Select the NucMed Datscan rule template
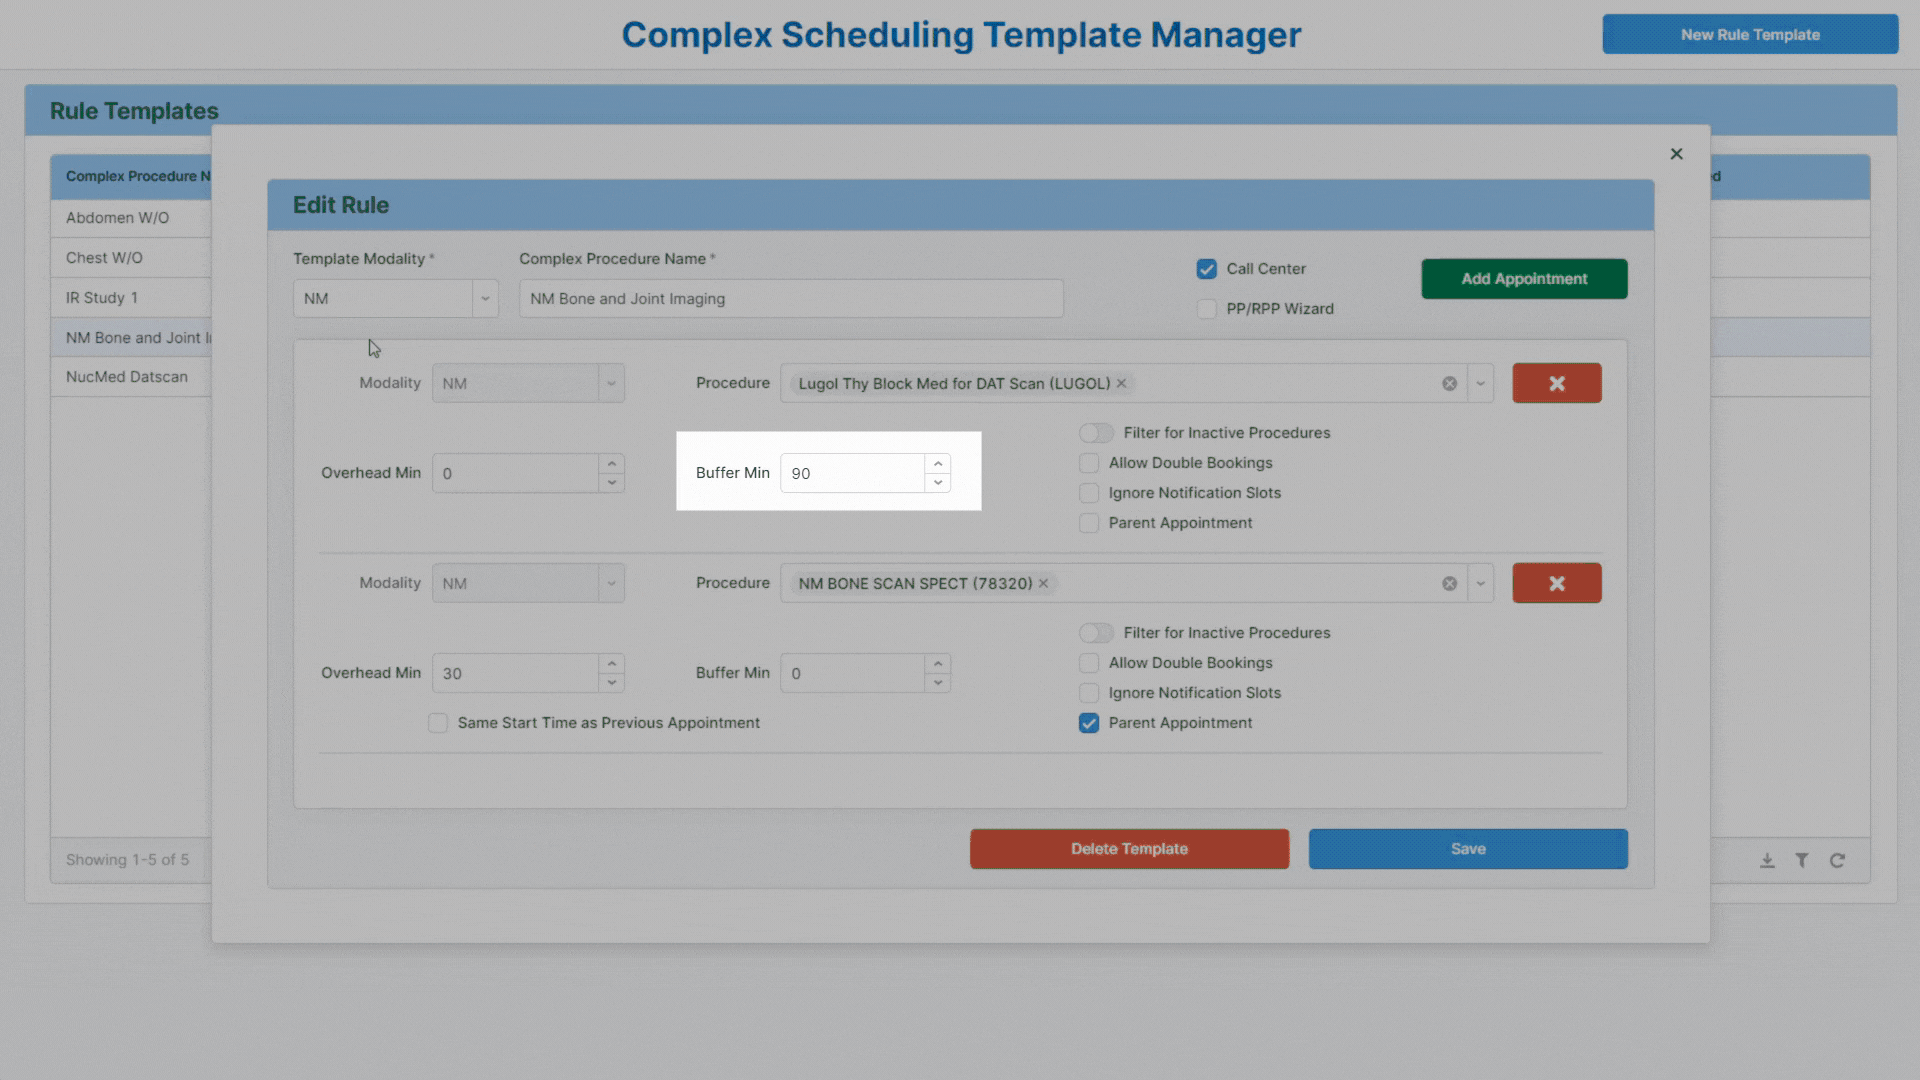1920x1080 pixels. [x=127, y=377]
